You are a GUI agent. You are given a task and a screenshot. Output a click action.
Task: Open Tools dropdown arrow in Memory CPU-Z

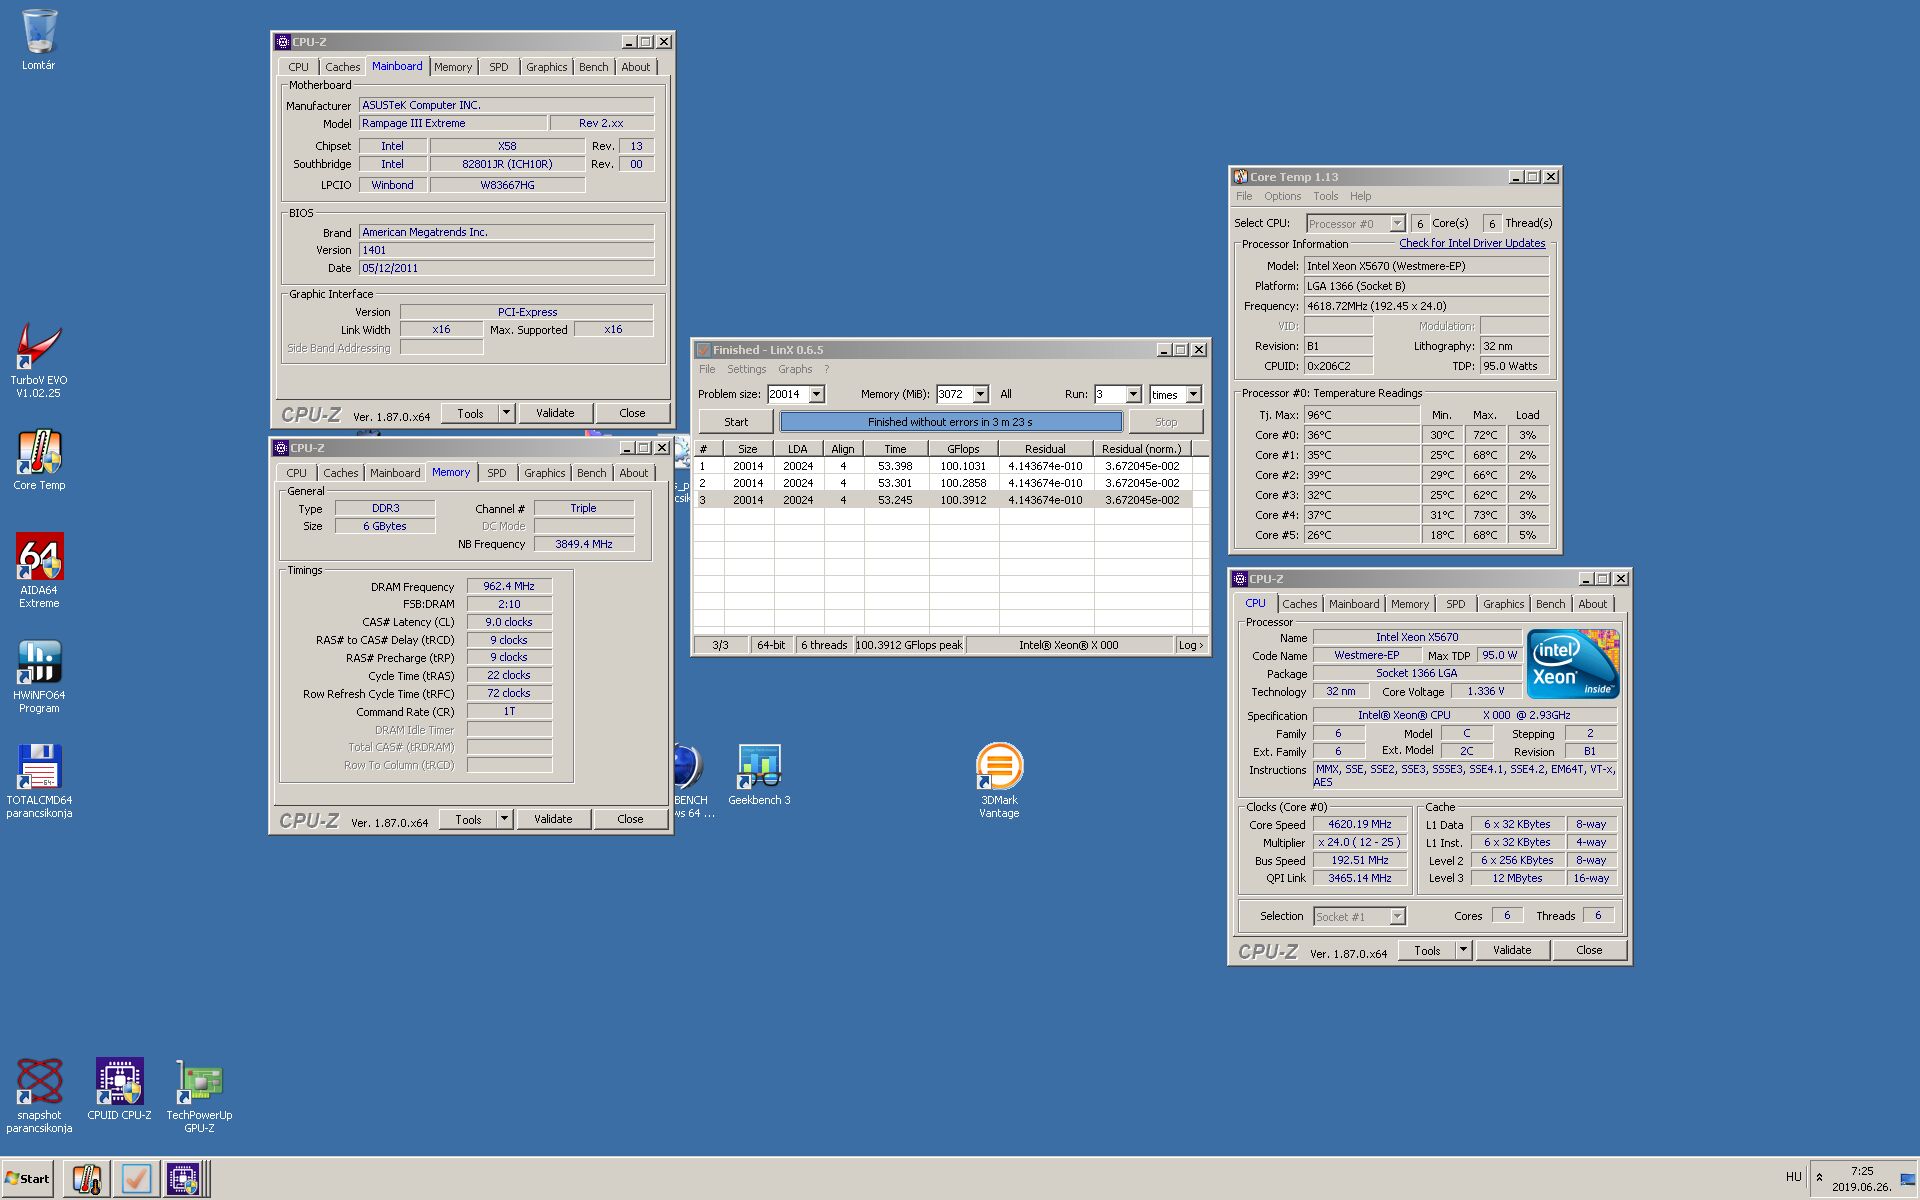coord(504,819)
